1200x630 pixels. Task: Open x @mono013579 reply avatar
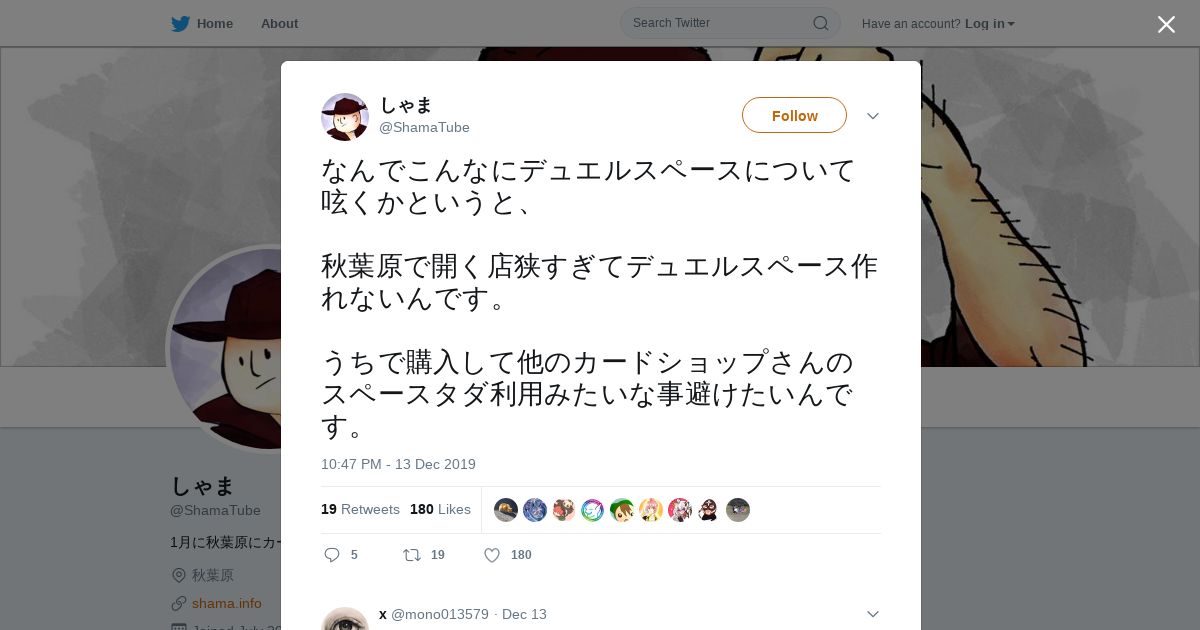tap(345, 618)
